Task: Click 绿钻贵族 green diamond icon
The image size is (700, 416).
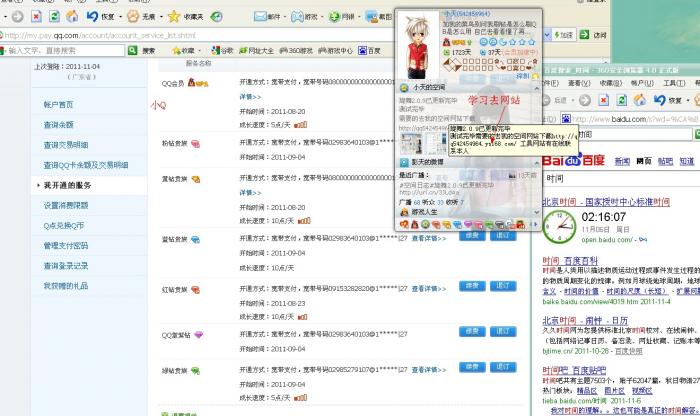Action: 195,370
